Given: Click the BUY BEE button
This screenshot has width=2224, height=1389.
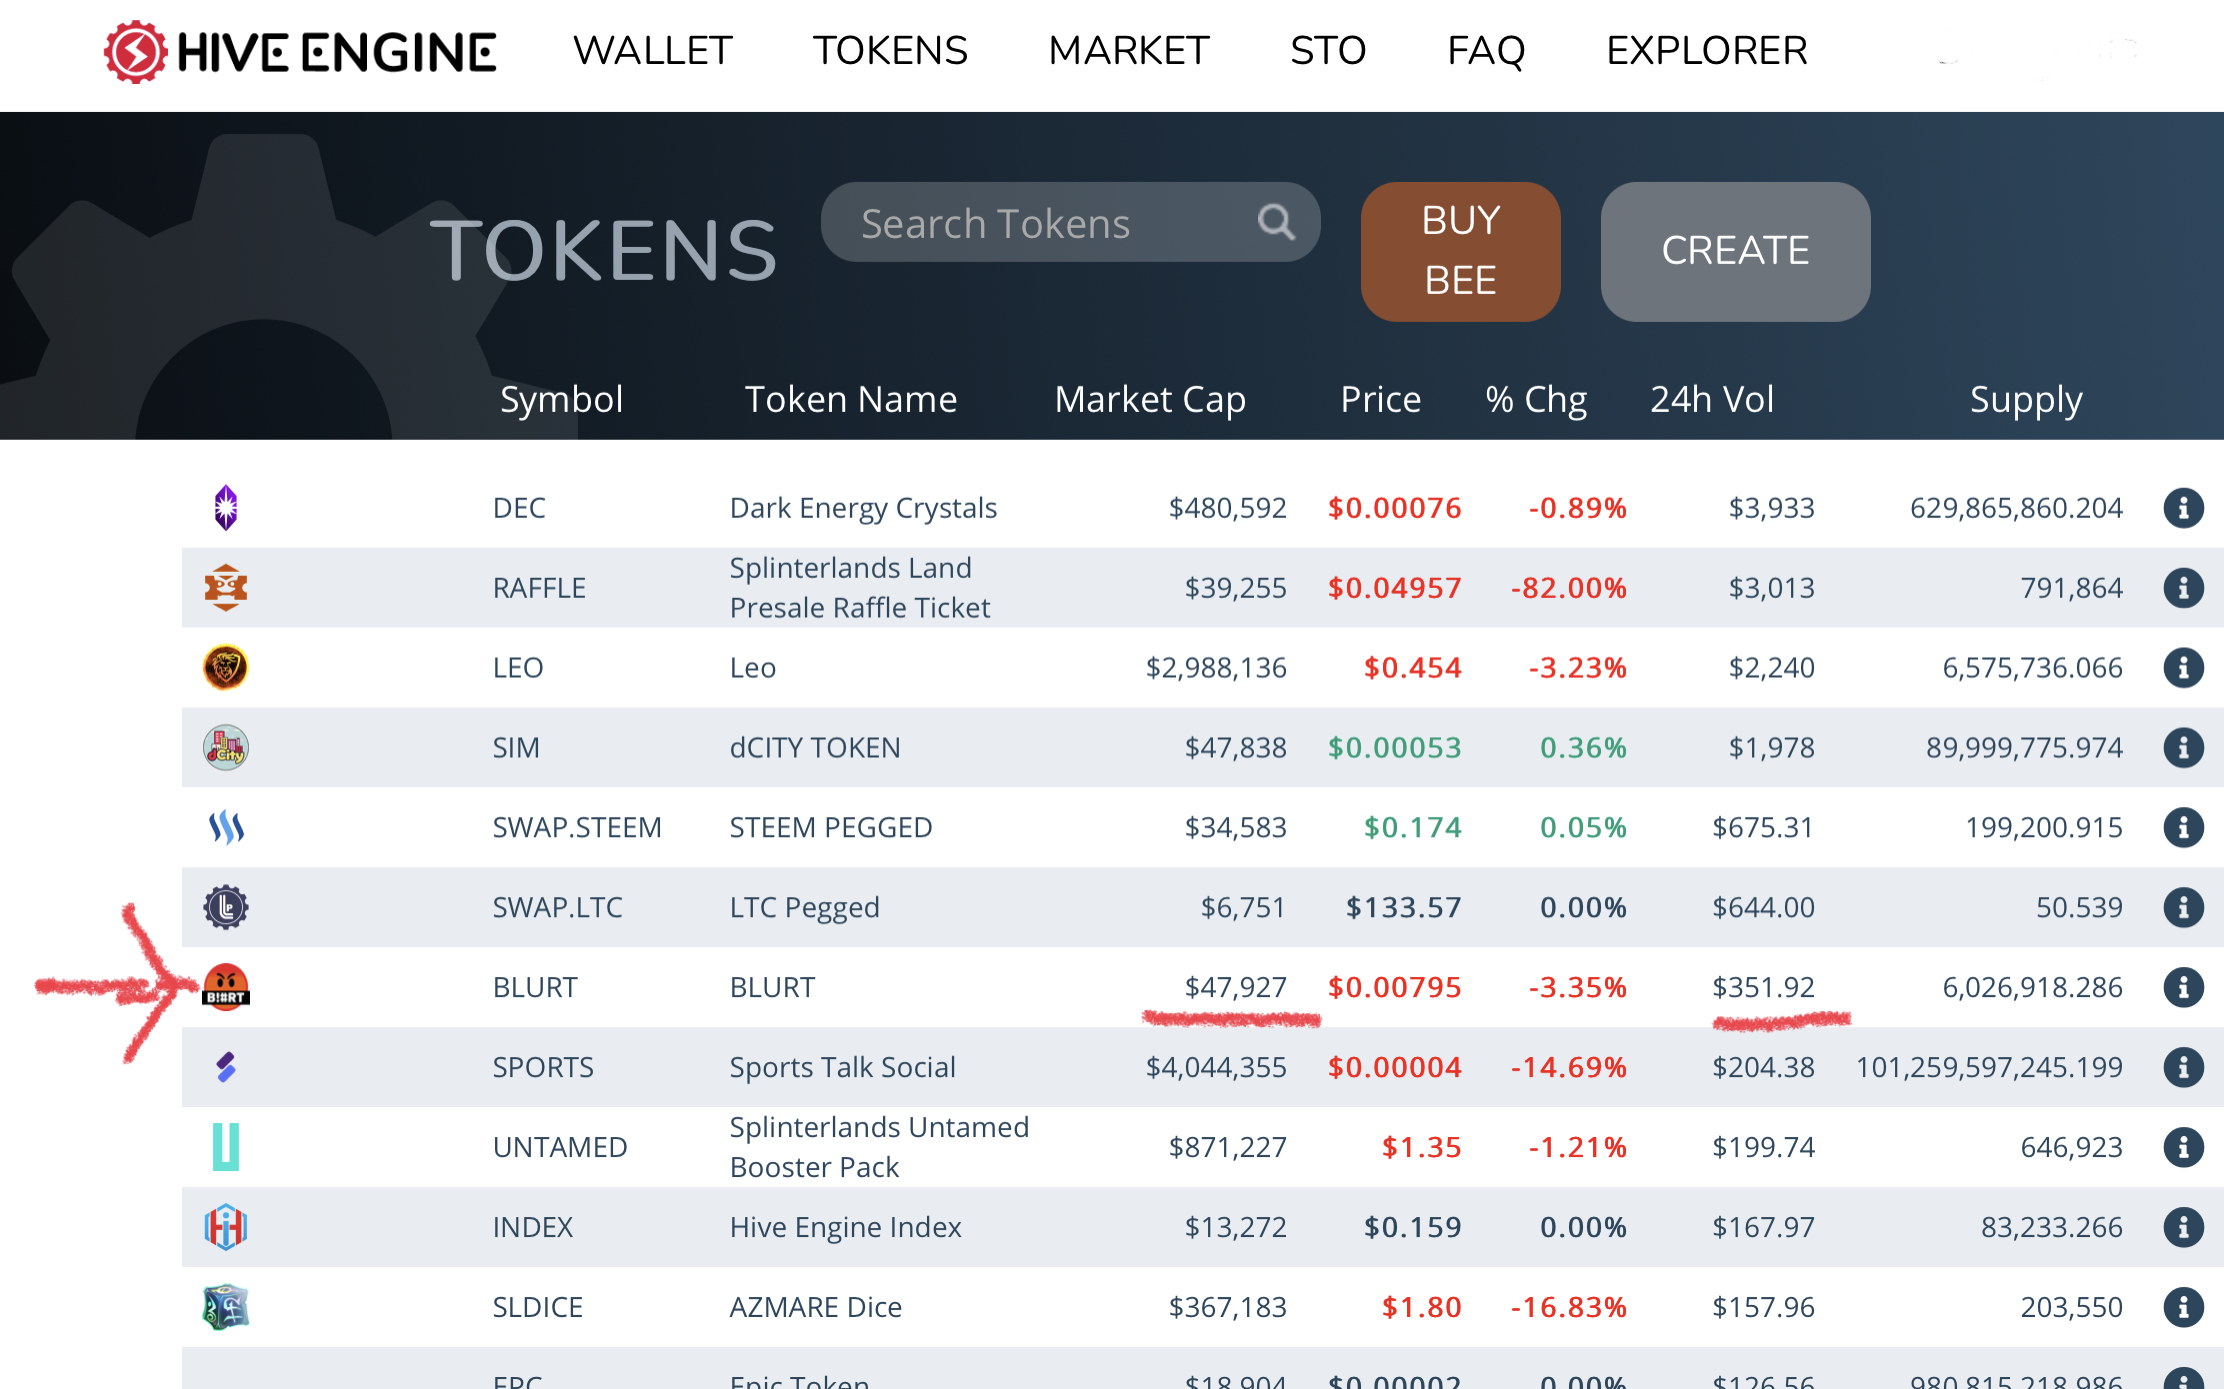Looking at the screenshot, I should pyautogui.click(x=1460, y=251).
